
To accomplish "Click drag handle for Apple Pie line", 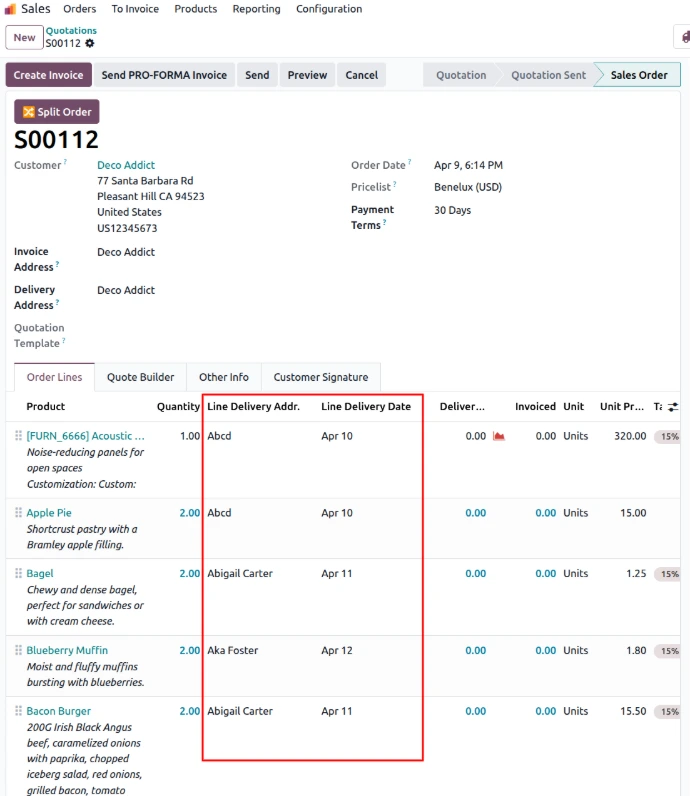I will coord(18,513).
